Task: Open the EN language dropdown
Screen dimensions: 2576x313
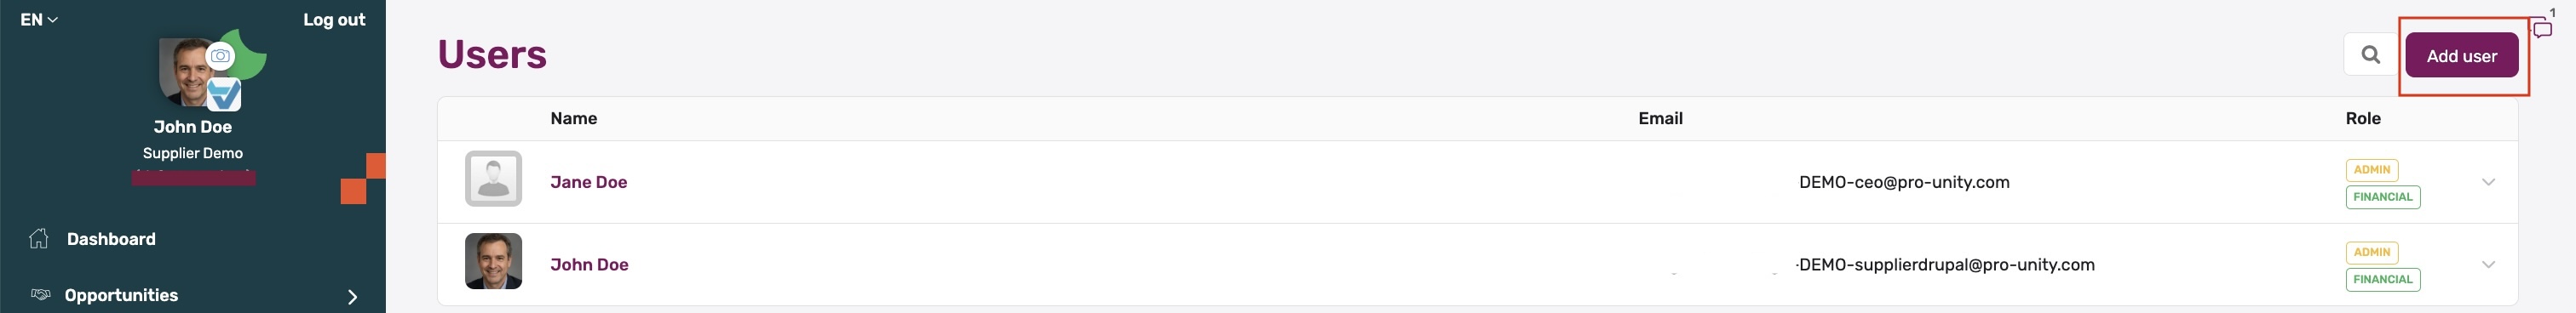Action: coord(39,19)
